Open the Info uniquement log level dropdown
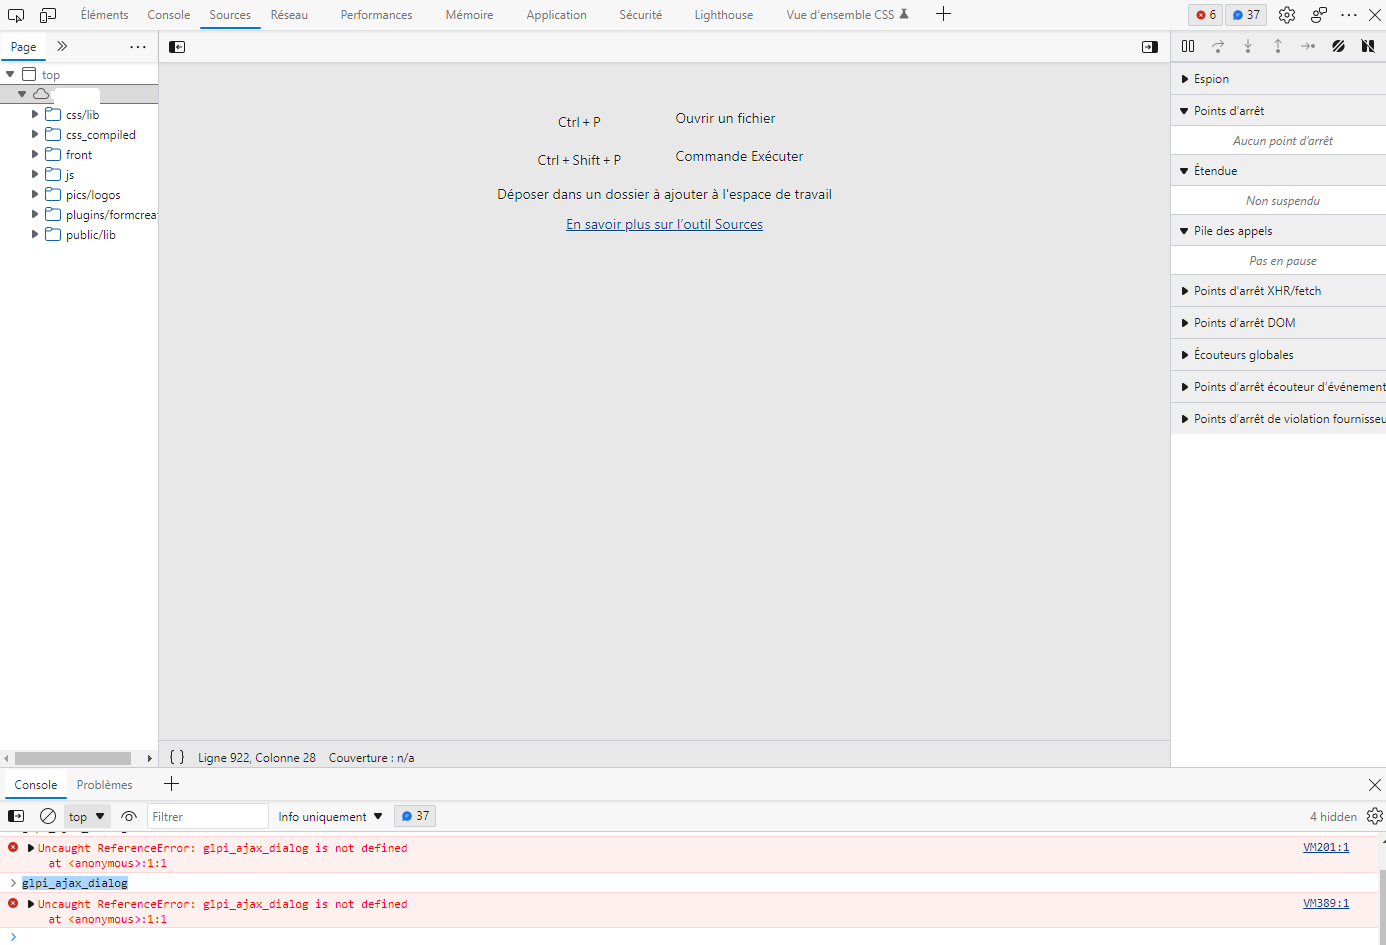The height and width of the screenshot is (945, 1386). [x=330, y=816]
